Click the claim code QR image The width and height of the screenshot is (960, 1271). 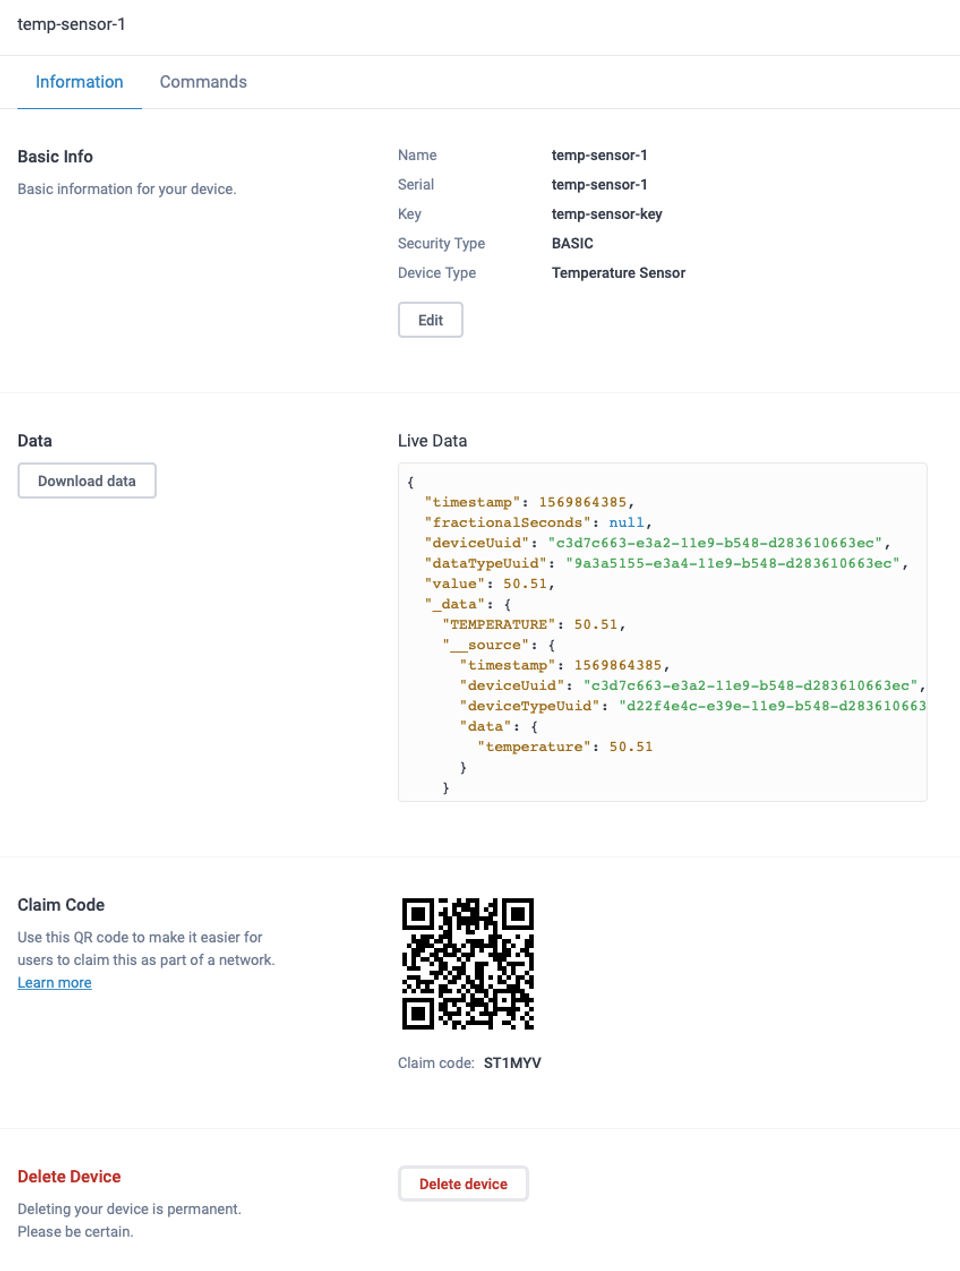click(468, 964)
